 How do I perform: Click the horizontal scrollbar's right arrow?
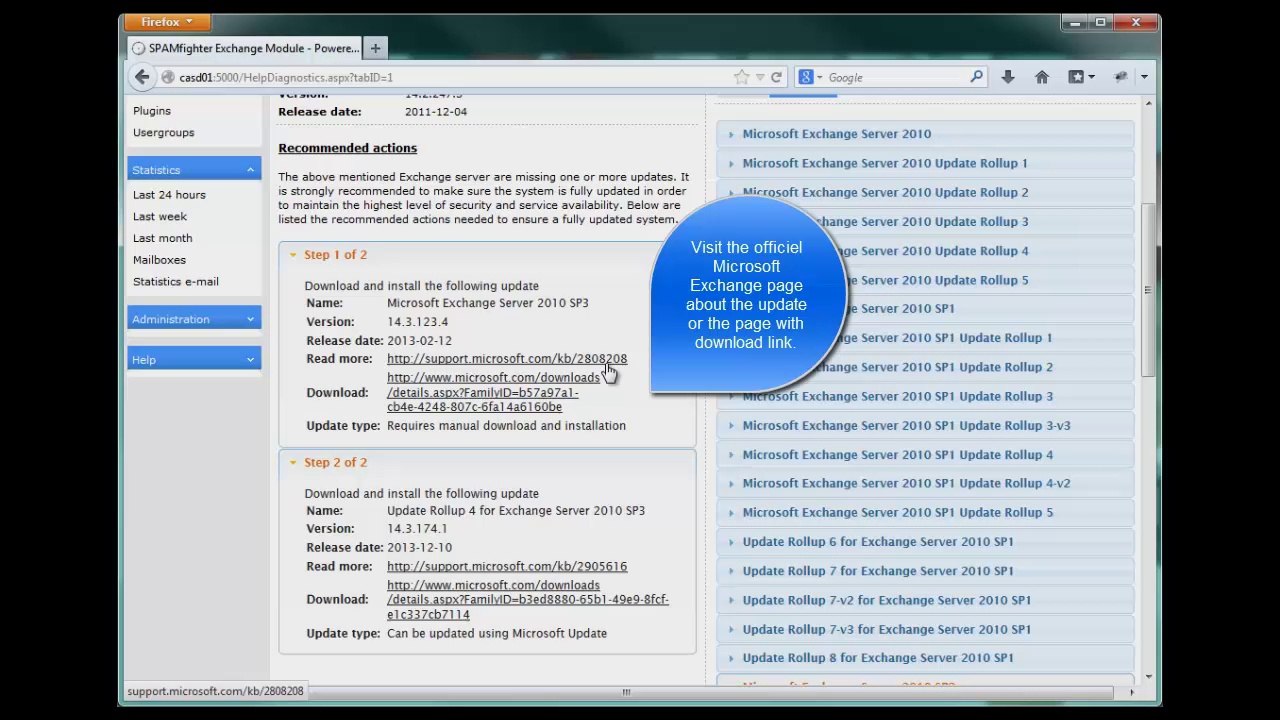pyautogui.click(x=1131, y=692)
